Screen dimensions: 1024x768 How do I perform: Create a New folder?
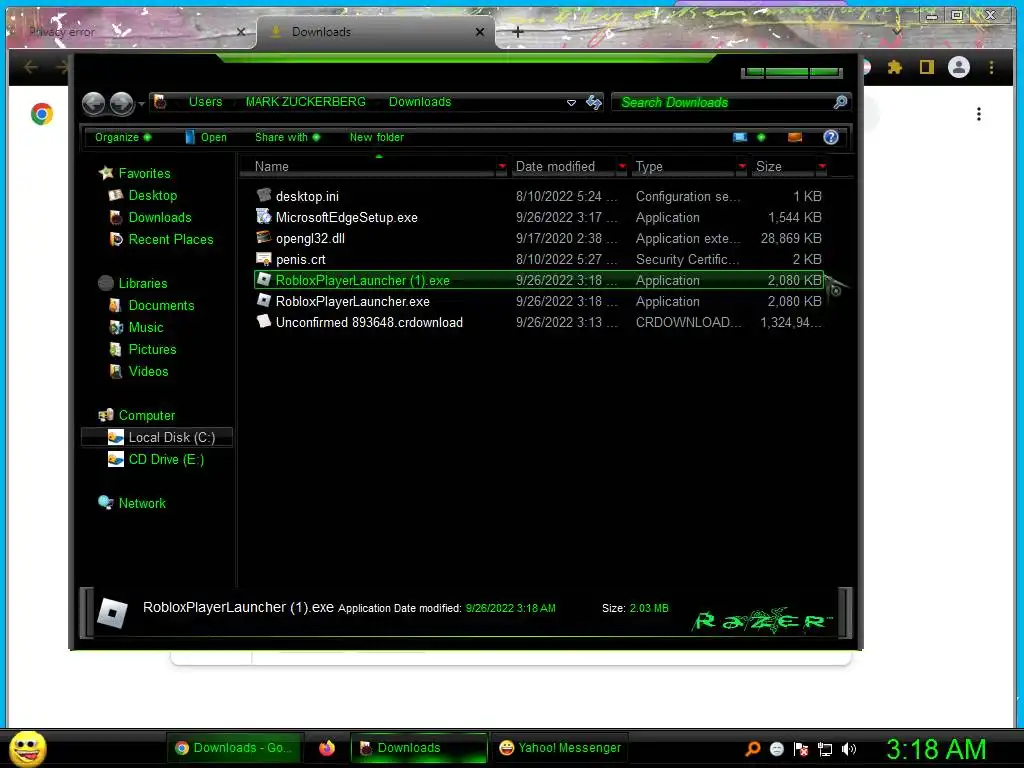(376, 137)
